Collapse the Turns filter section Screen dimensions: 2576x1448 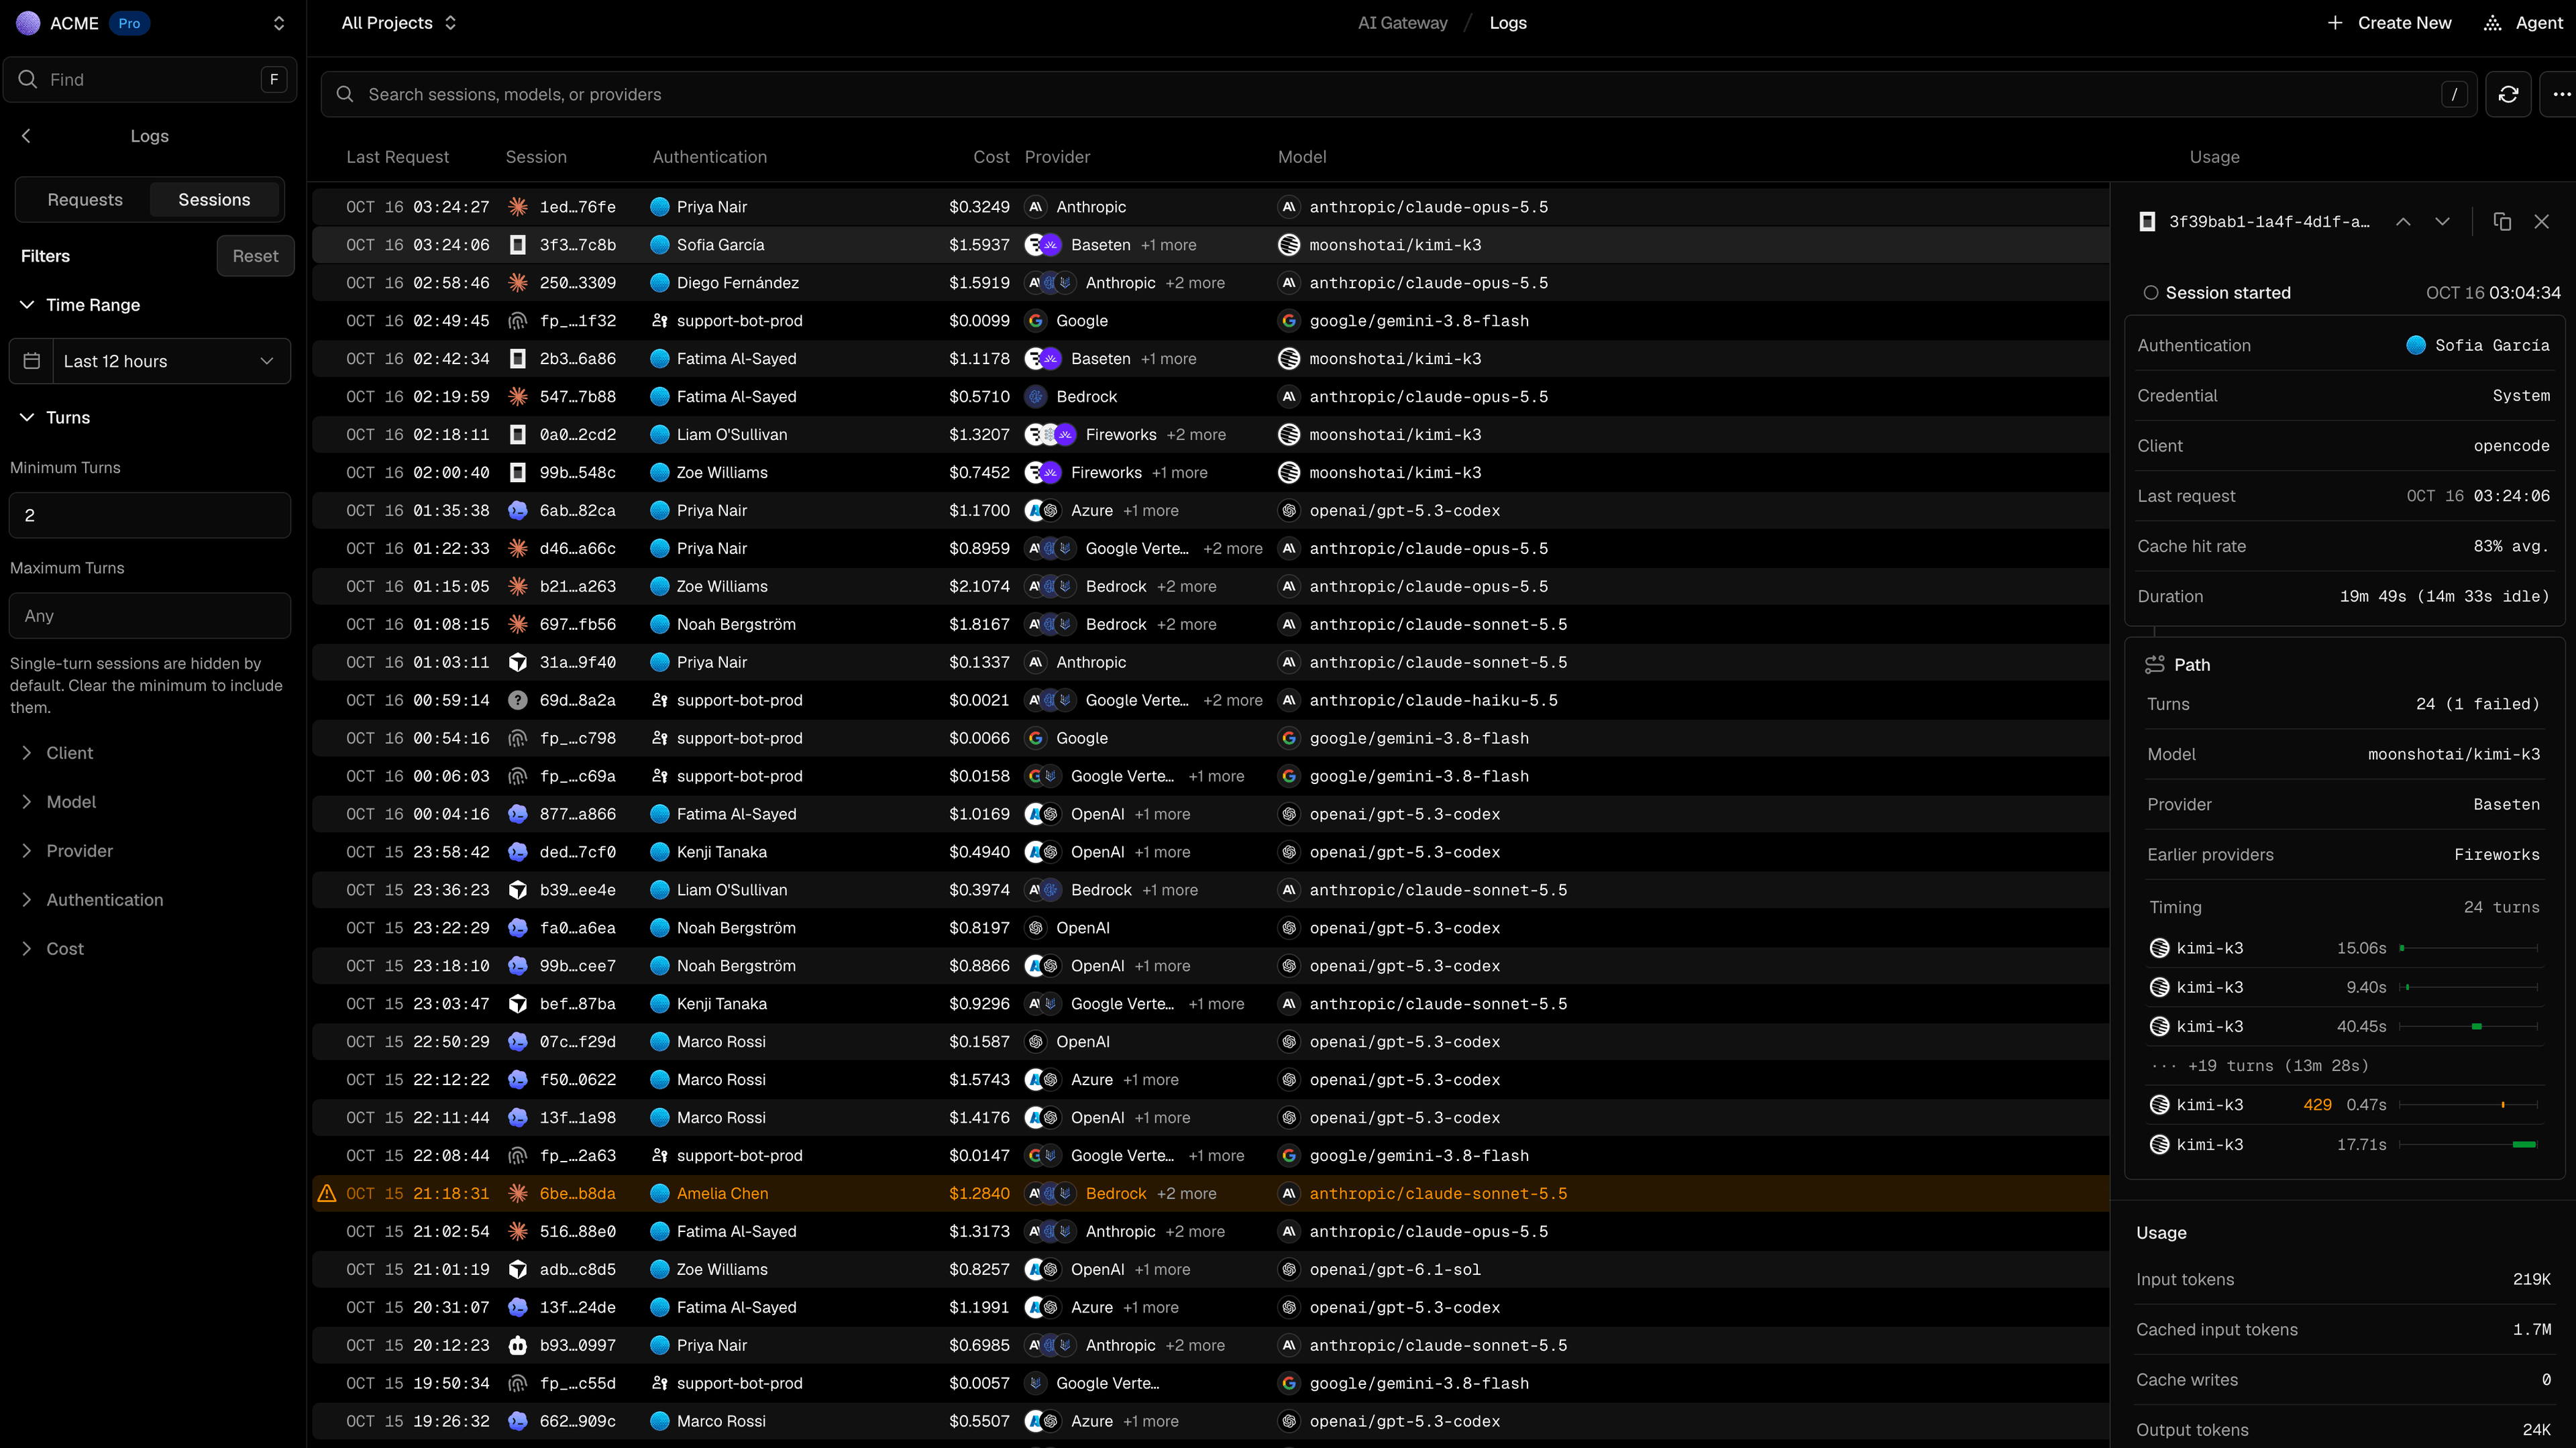55,418
